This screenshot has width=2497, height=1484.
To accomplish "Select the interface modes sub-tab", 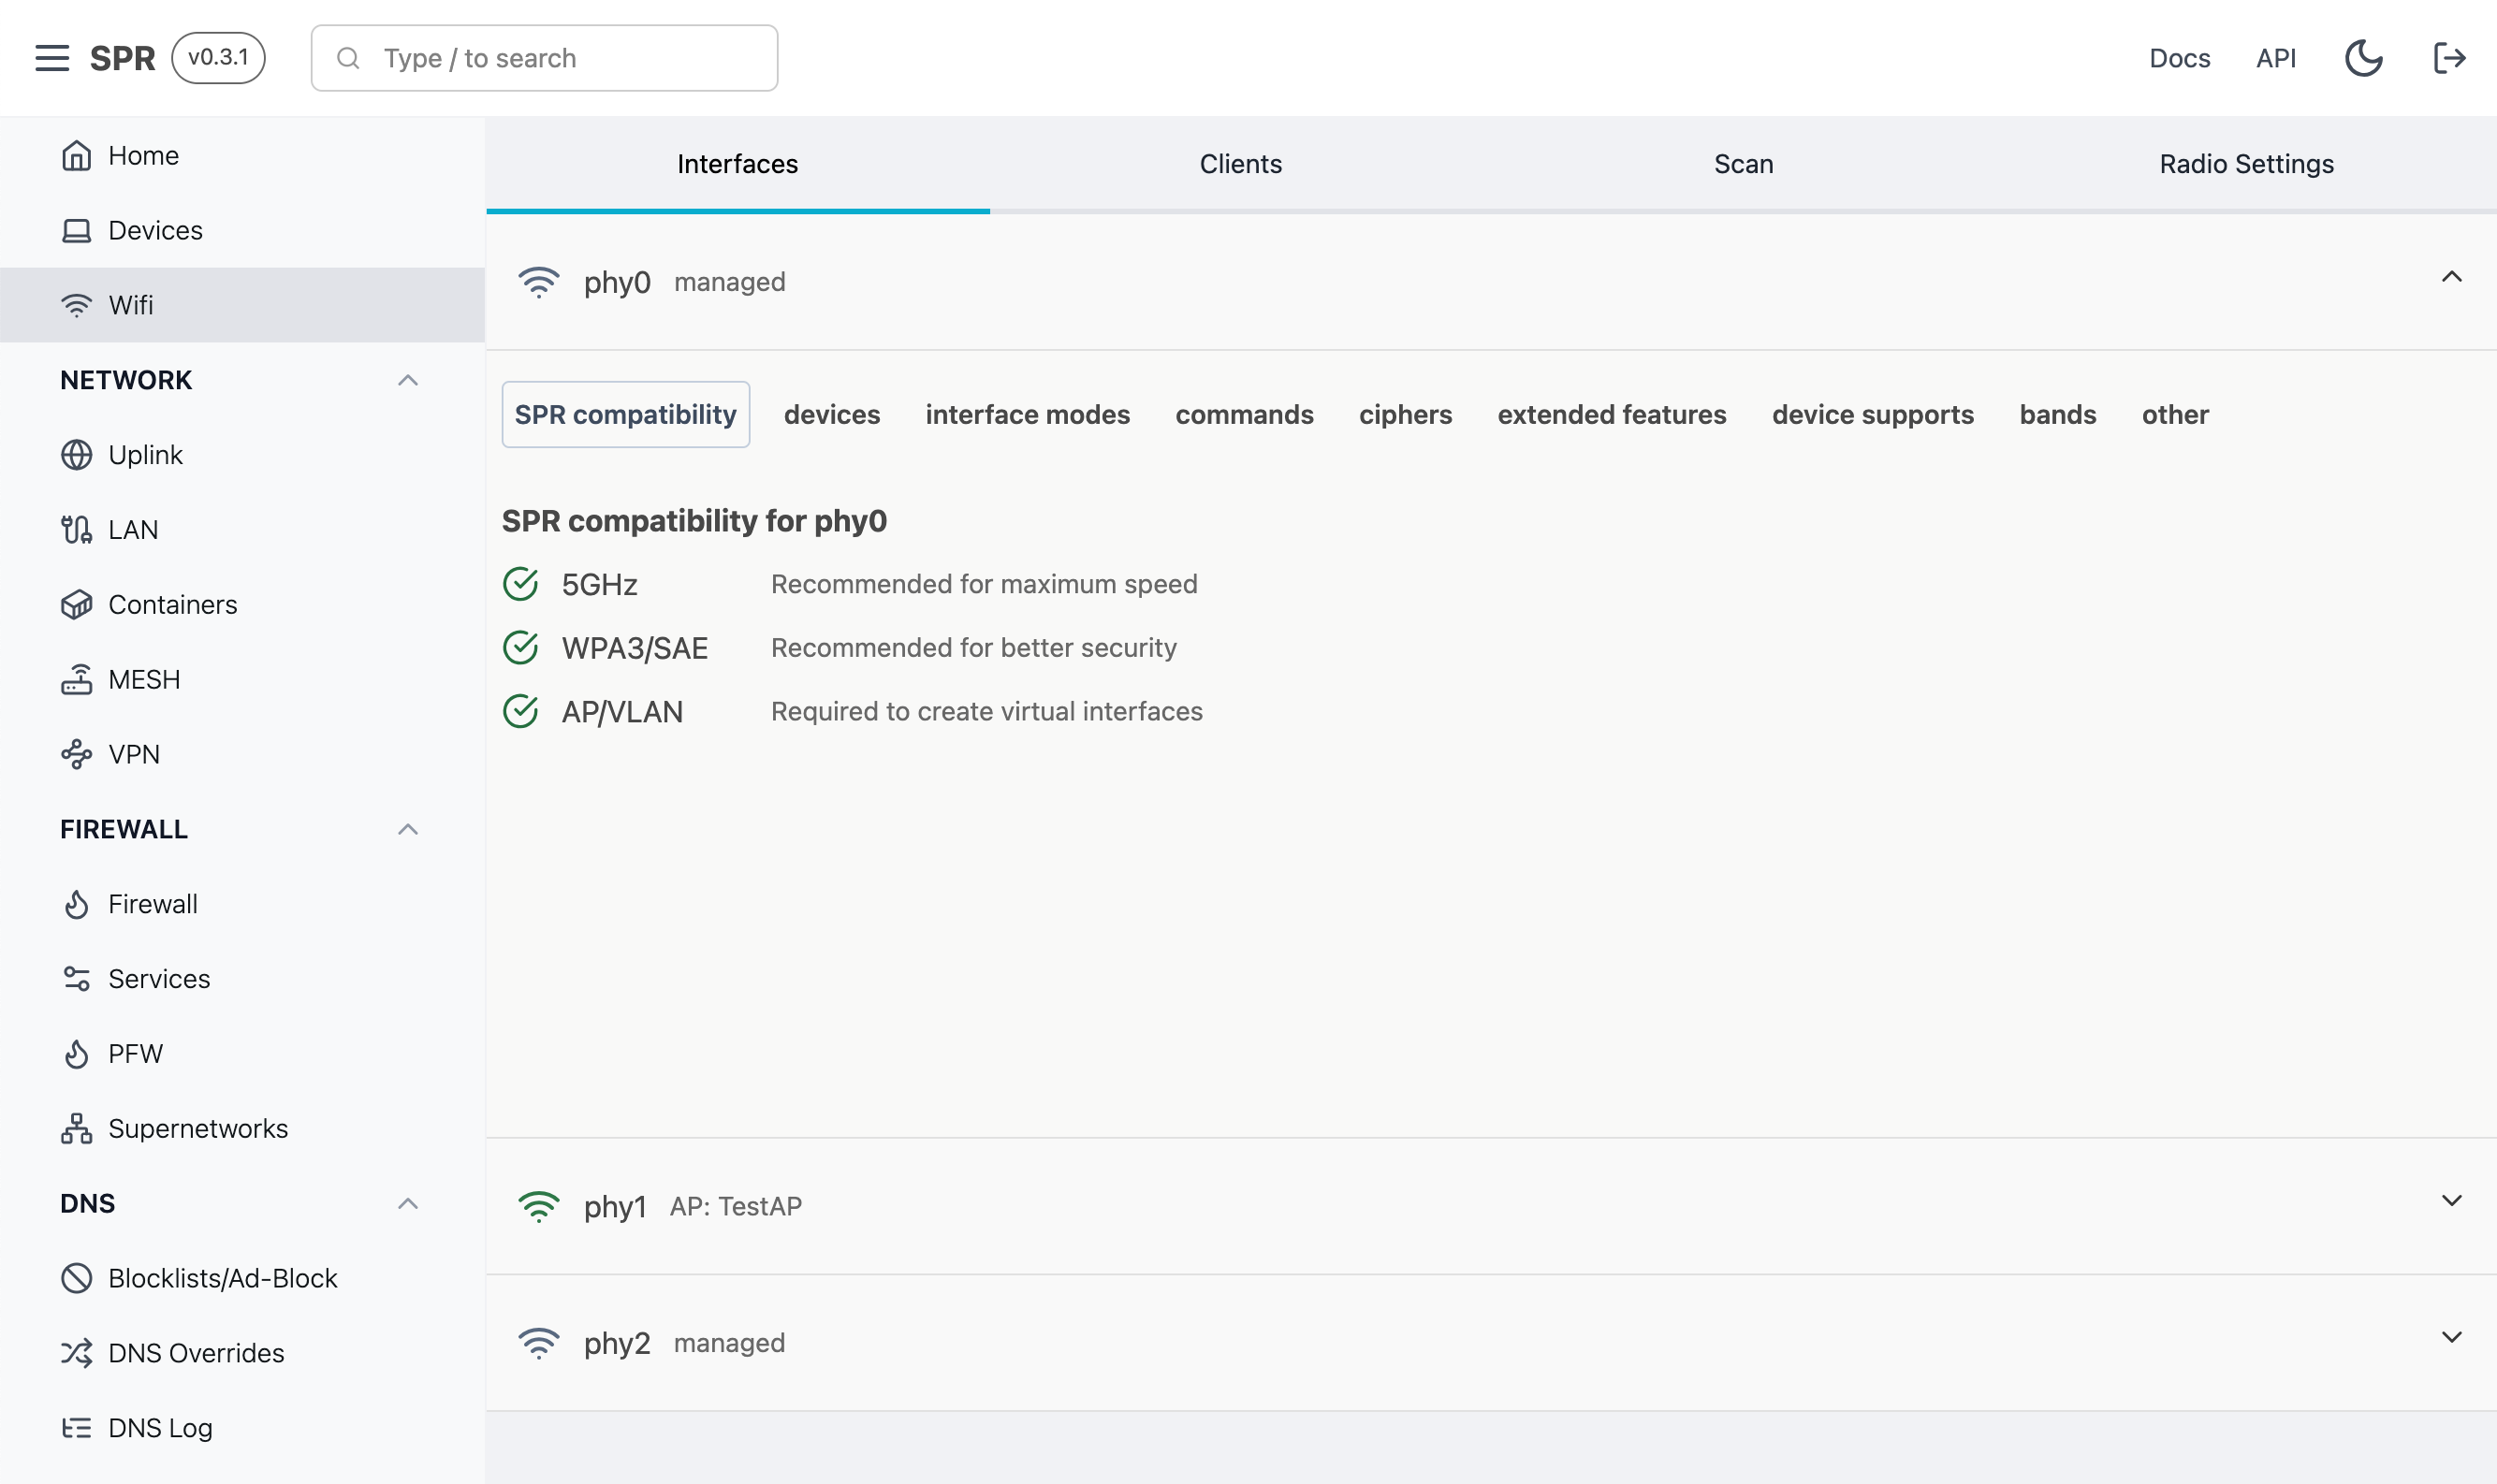I will (x=1028, y=415).
